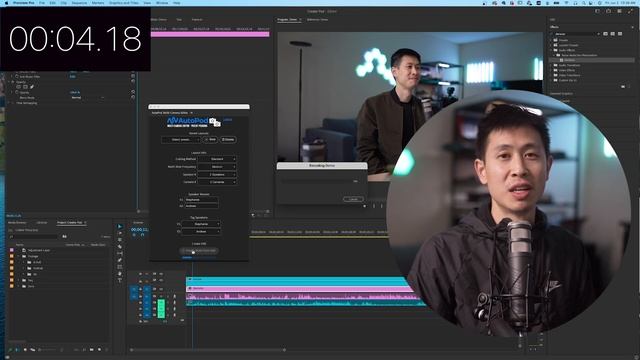Click the YUV Effects filter icon in Effects panel
Screen dimensions: 640x360
click(620, 34)
